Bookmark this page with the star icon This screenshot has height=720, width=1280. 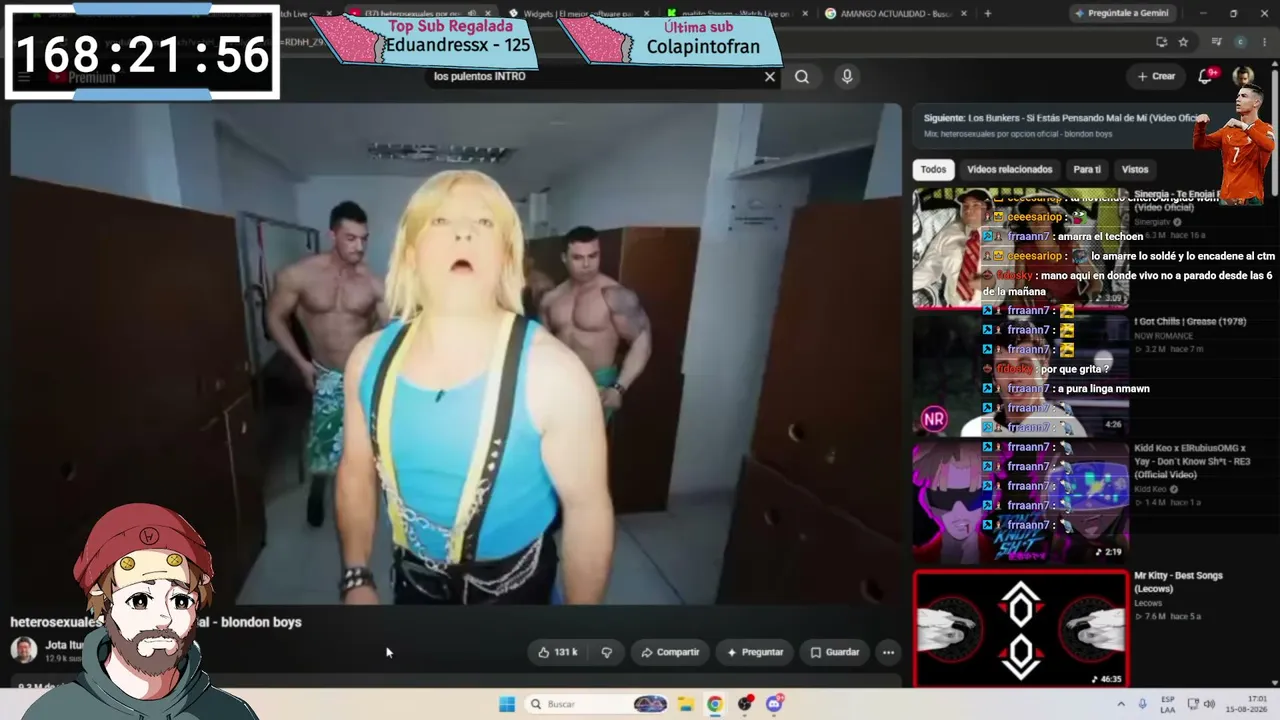pos(1183,42)
